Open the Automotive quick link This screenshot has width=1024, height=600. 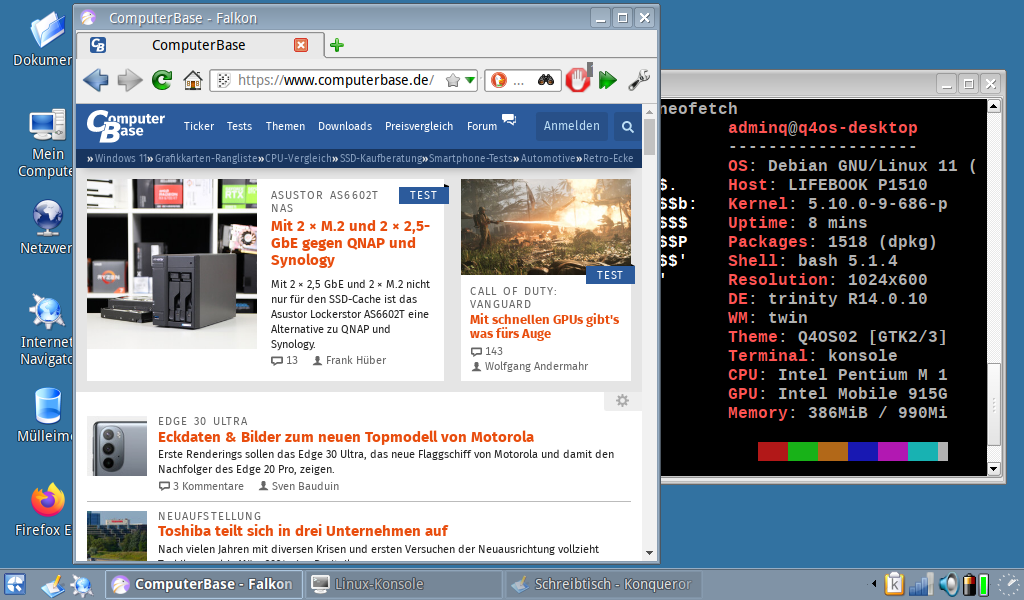click(x=548, y=158)
